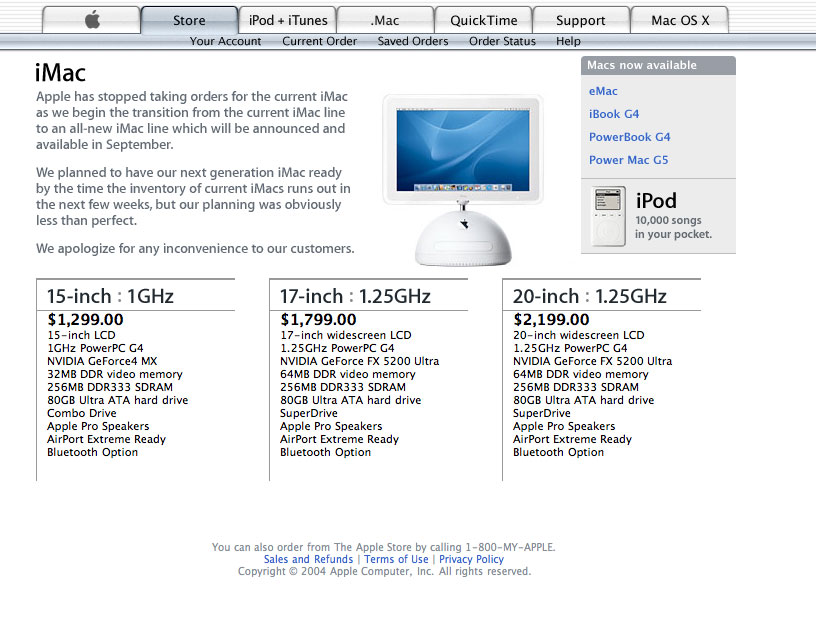Open the Power Mac G5 link
The height and width of the screenshot is (625, 816).
[x=629, y=160]
